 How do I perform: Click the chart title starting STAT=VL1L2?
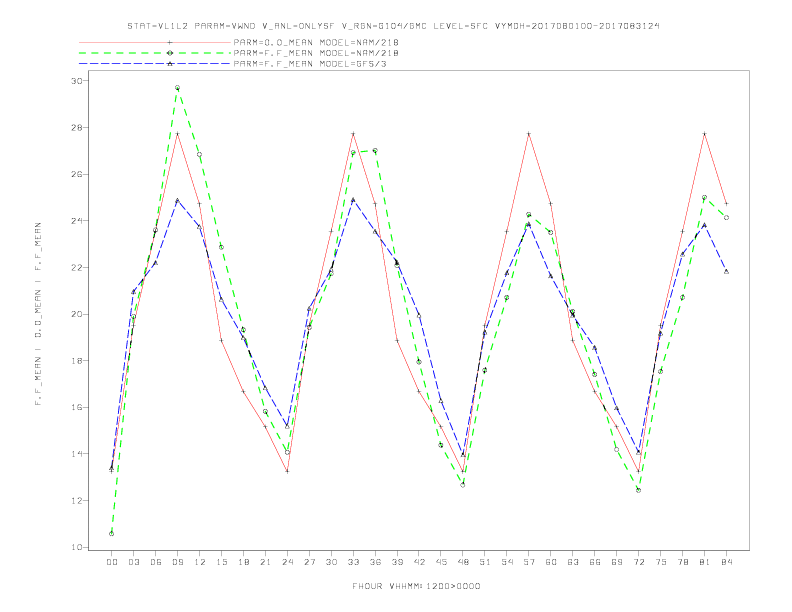tap(393, 26)
